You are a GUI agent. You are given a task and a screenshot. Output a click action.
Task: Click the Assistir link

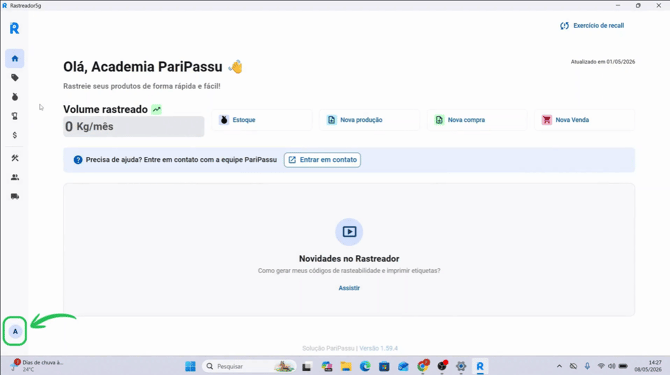click(349, 288)
